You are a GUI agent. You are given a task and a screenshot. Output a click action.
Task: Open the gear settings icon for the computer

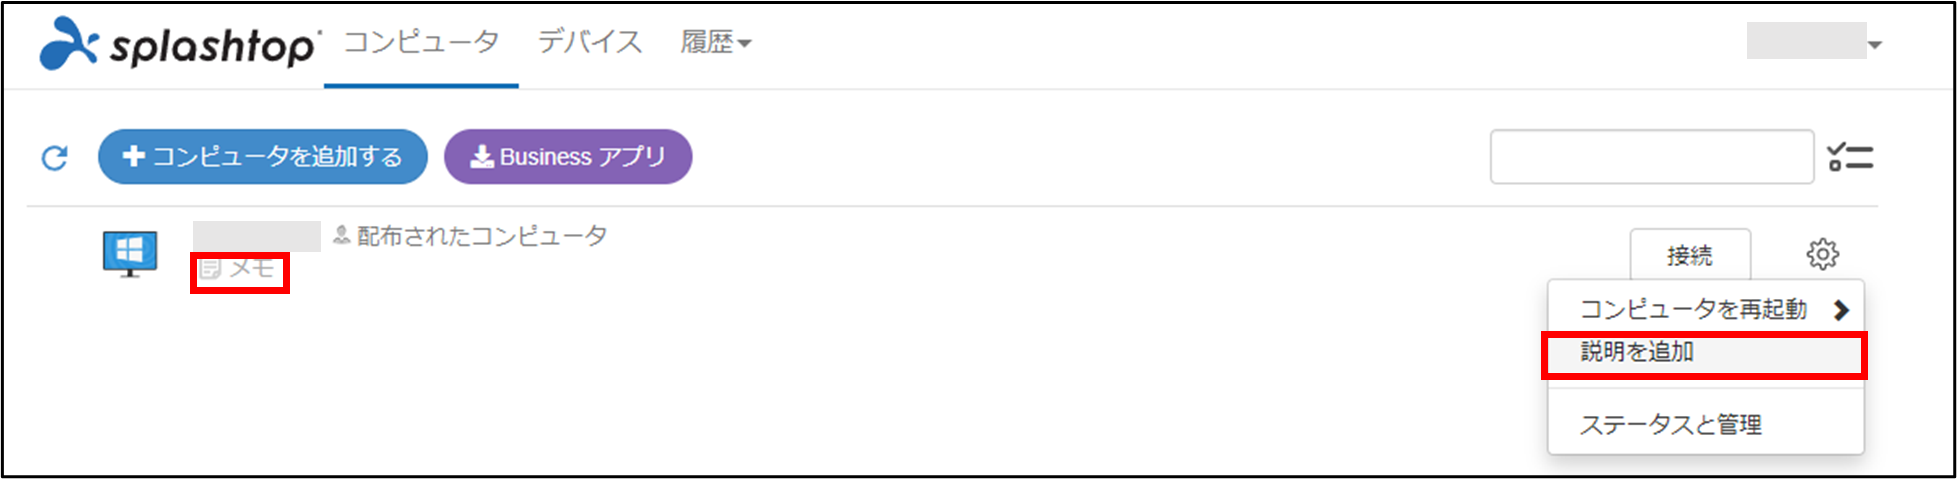[1822, 254]
